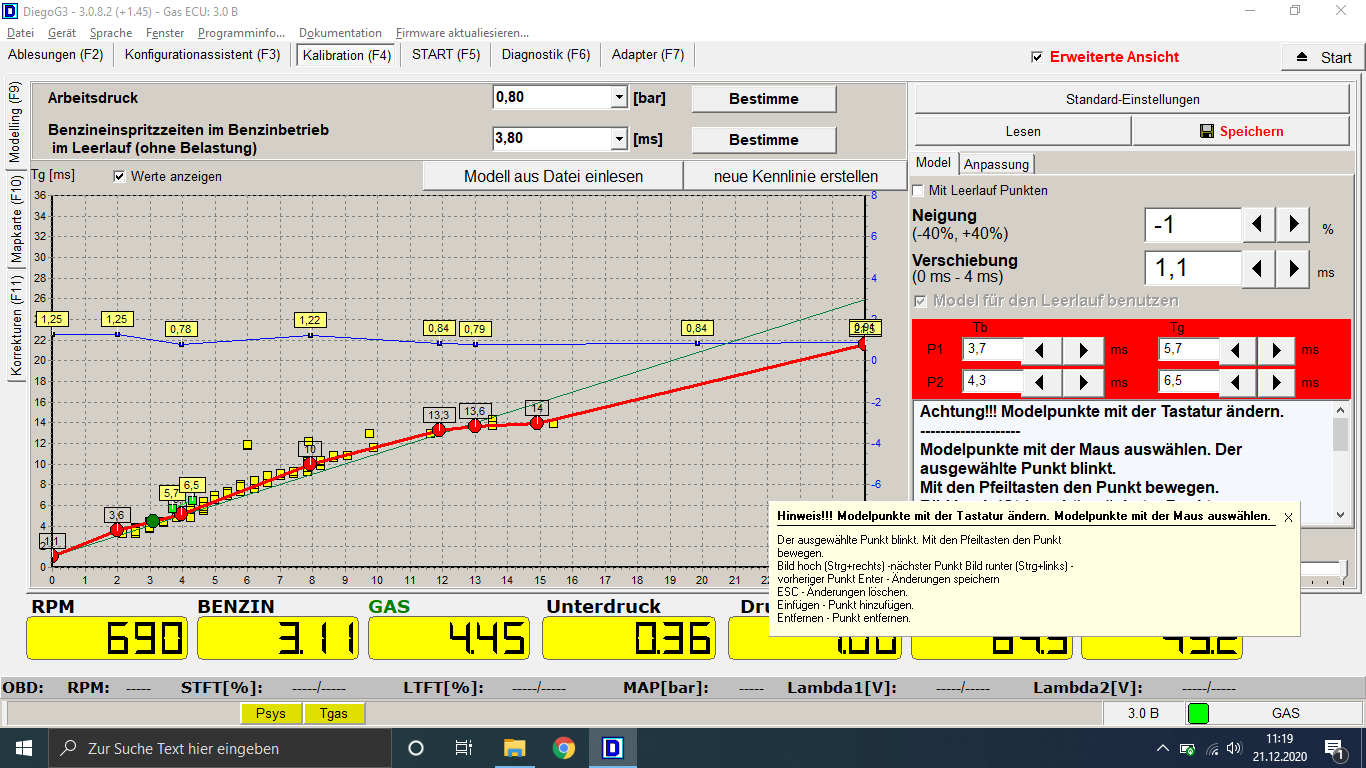
Task: Toggle Werte anzeigen checkbox
Action: (120, 176)
